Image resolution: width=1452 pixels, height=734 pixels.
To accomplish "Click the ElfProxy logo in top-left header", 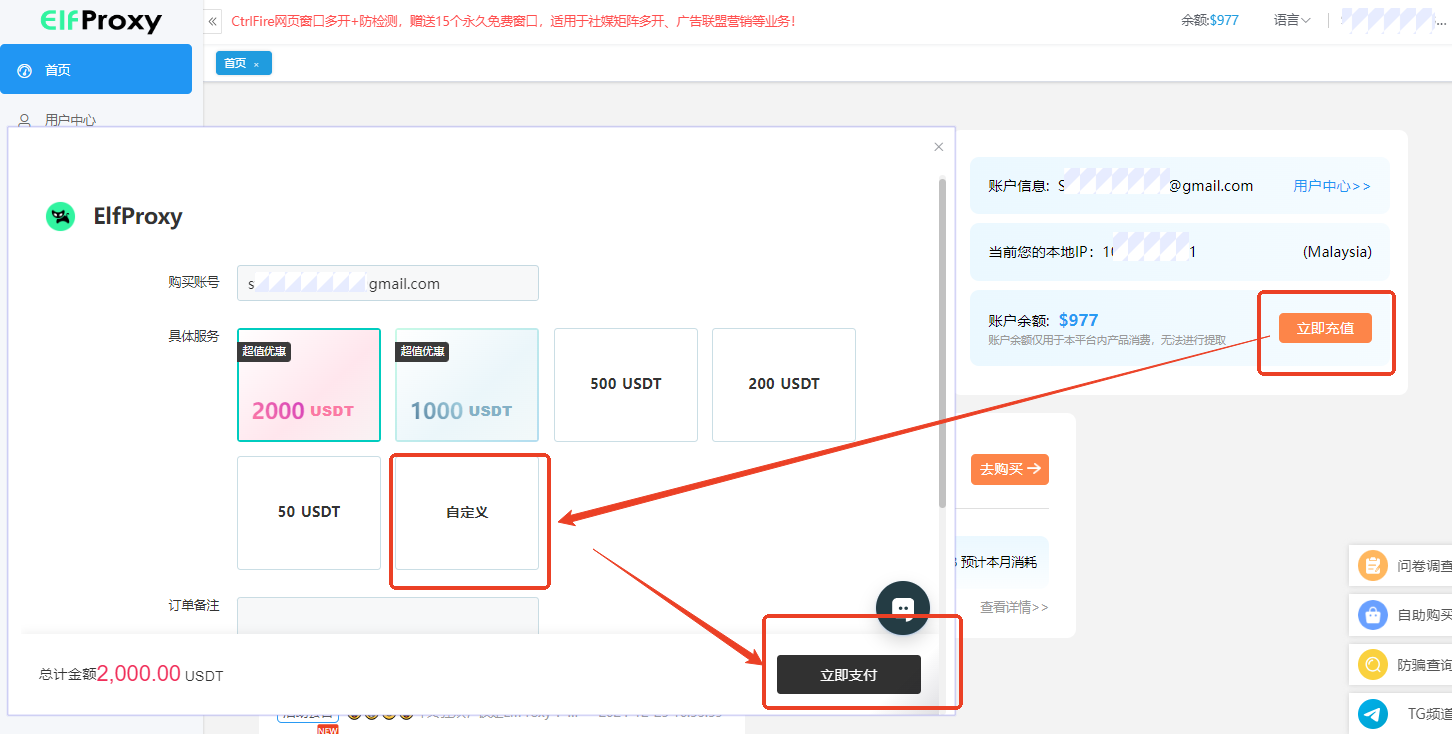I will pos(101,20).
